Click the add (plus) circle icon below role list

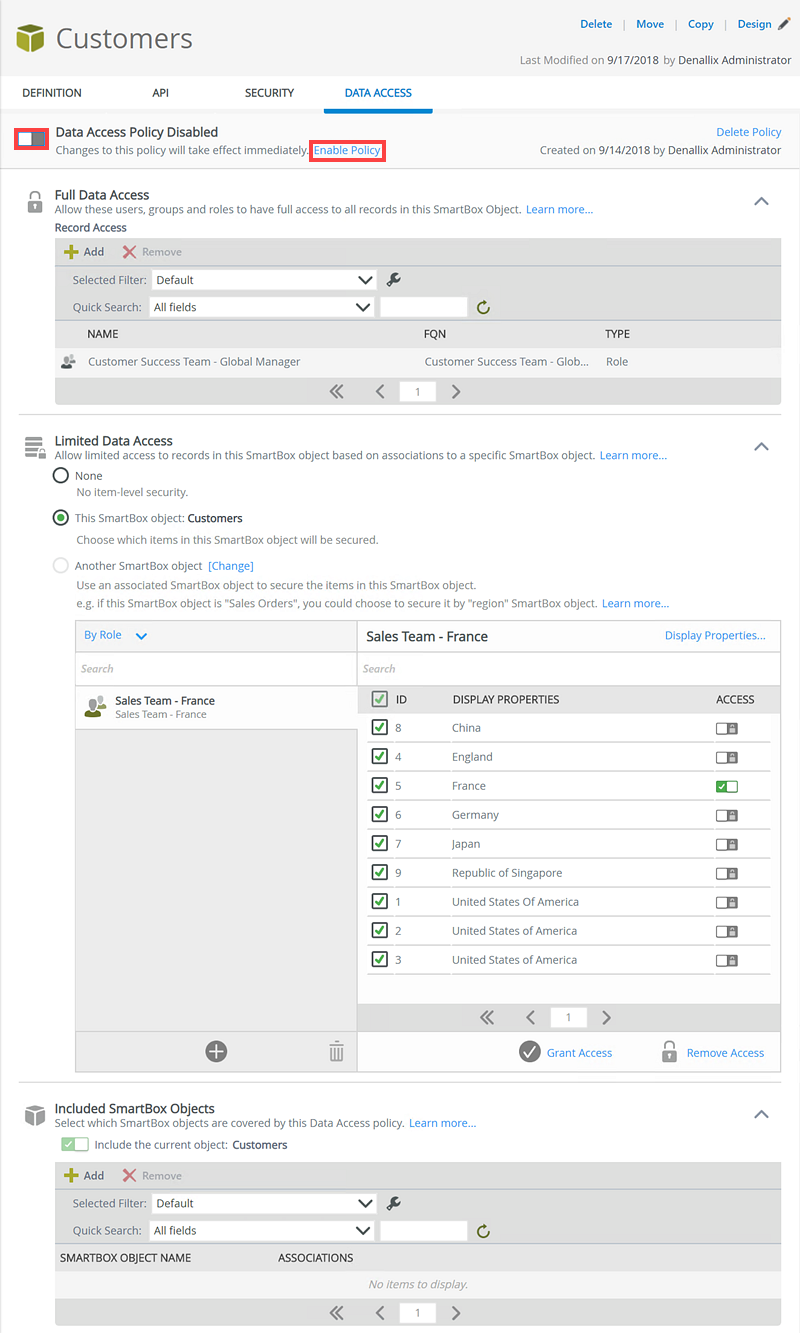point(216,1051)
